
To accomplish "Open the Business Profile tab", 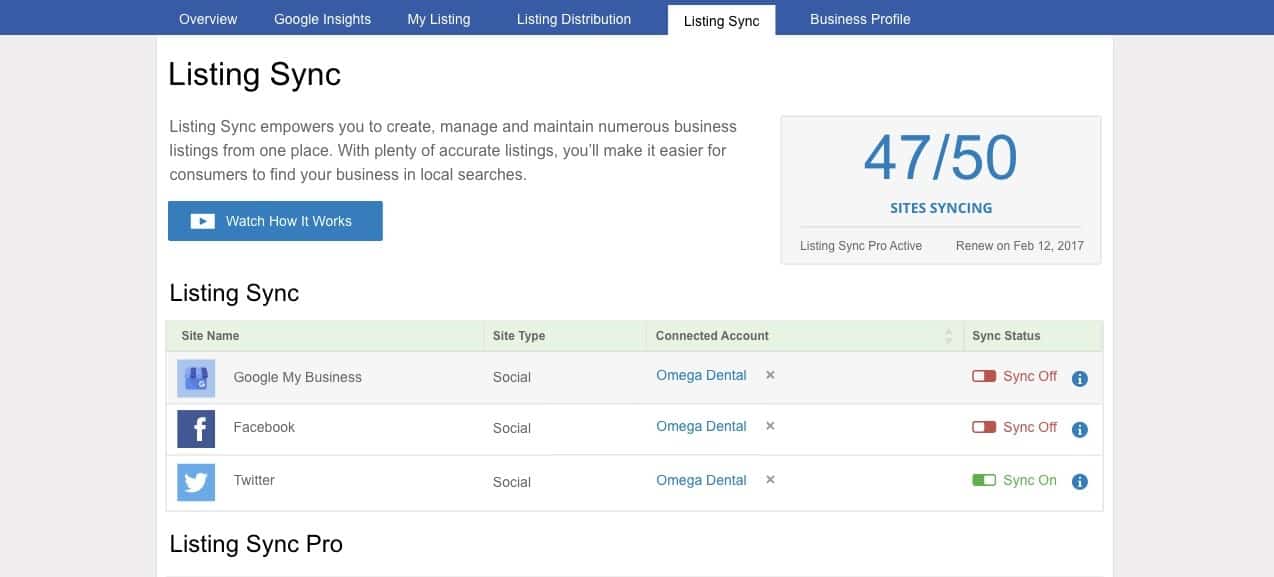I will 860,19.
